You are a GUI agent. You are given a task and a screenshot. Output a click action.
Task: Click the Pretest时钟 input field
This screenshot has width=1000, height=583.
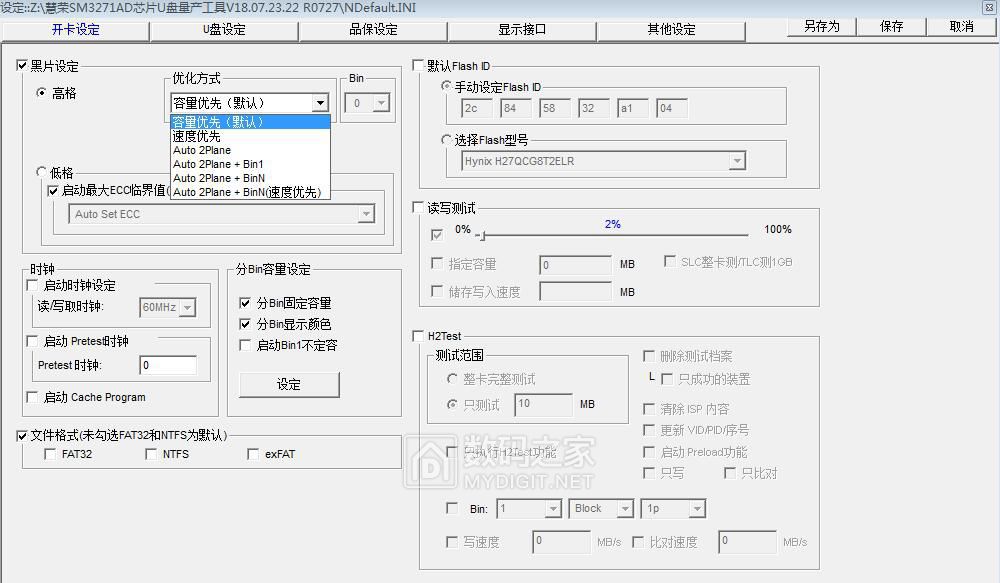[167, 366]
